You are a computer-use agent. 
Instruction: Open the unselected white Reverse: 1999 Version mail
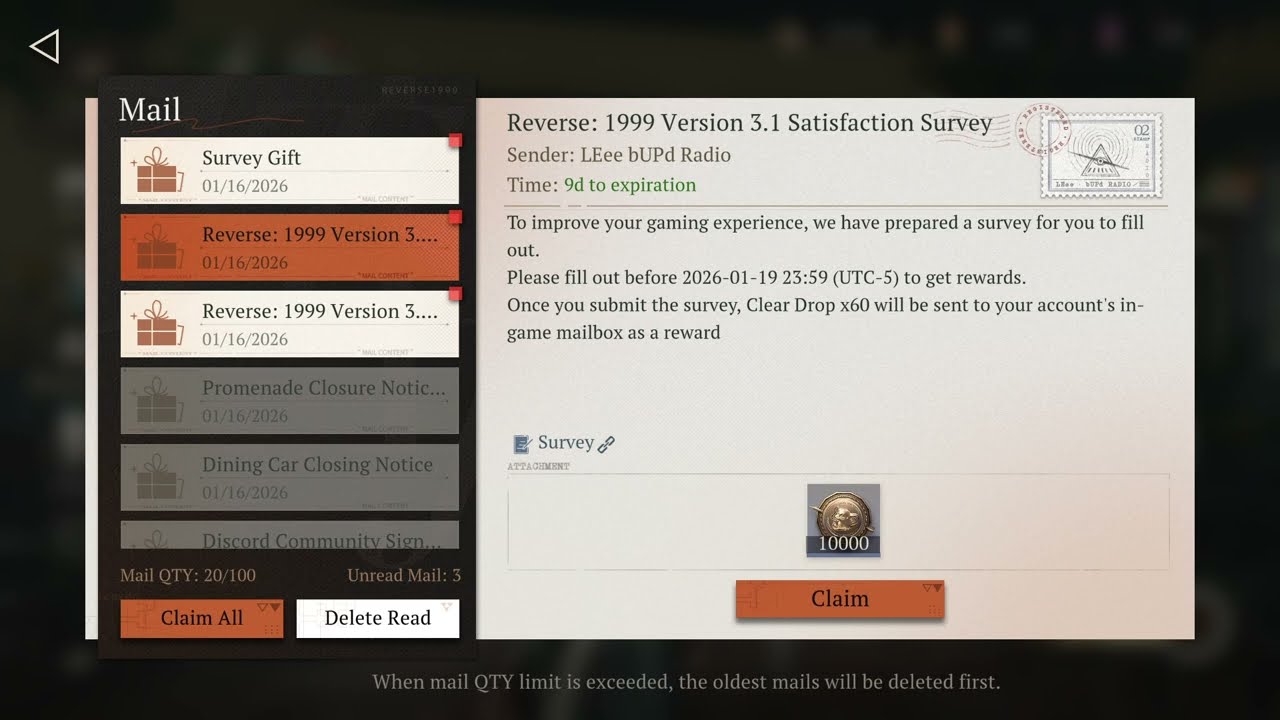point(290,324)
